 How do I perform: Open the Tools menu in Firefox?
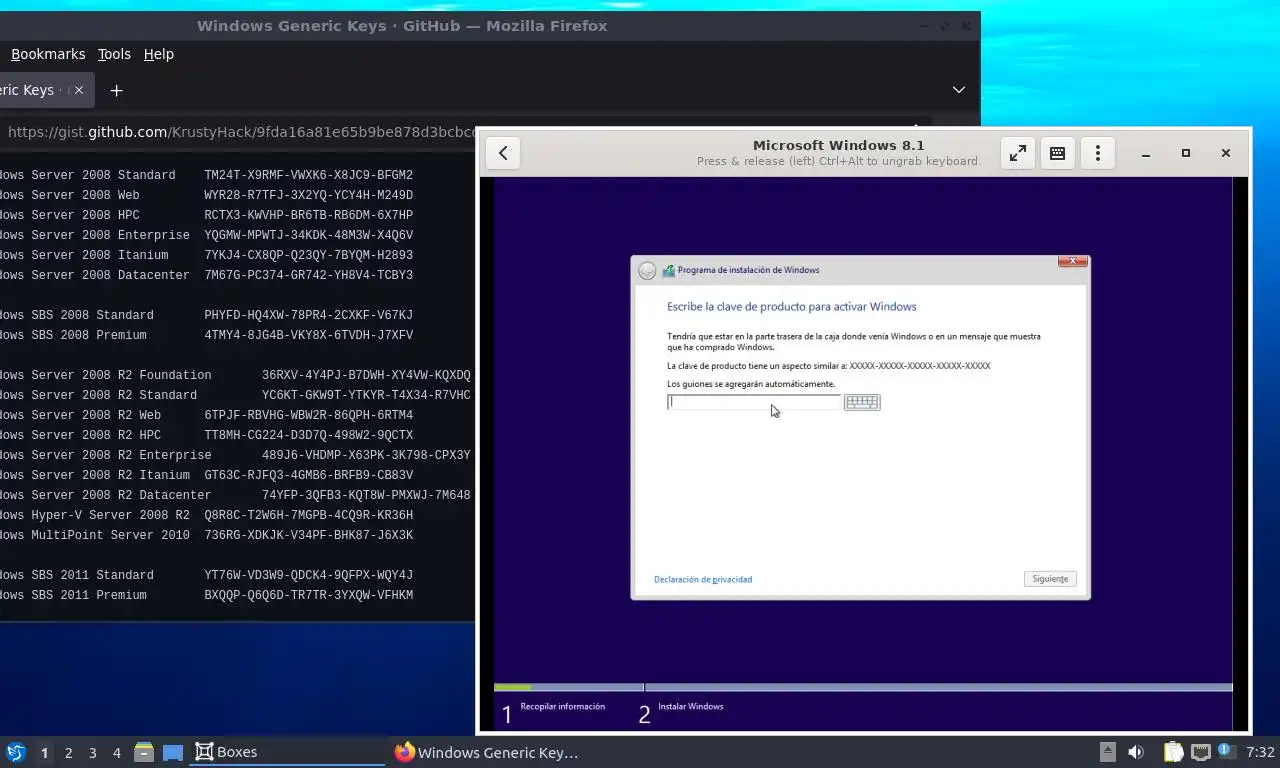point(114,54)
